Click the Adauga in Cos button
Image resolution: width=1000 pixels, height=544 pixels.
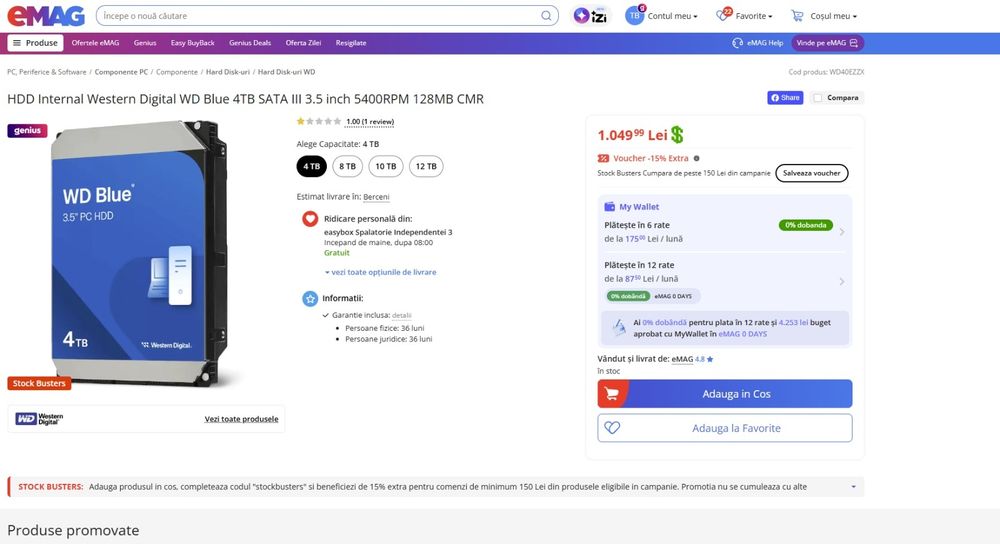coord(724,394)
